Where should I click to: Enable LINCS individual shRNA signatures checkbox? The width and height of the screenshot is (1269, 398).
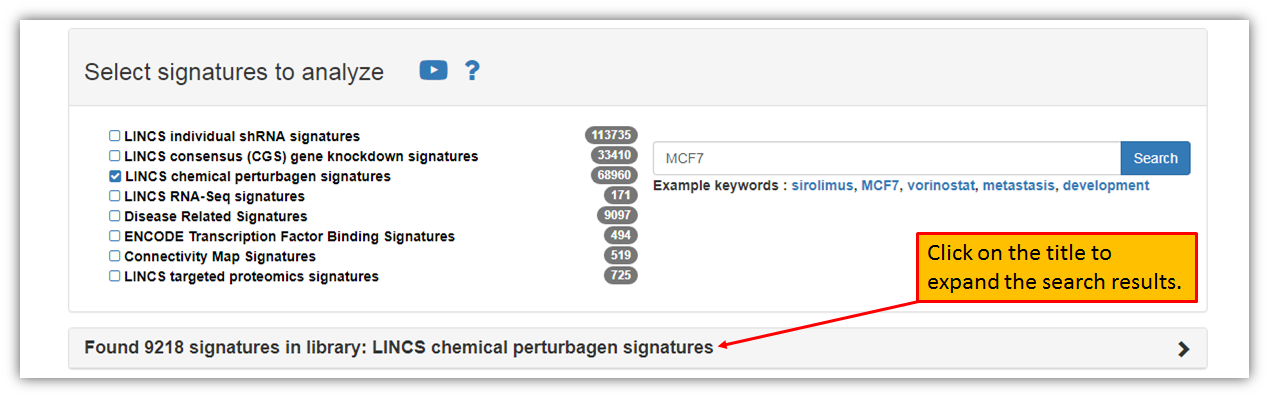[114, 136]
